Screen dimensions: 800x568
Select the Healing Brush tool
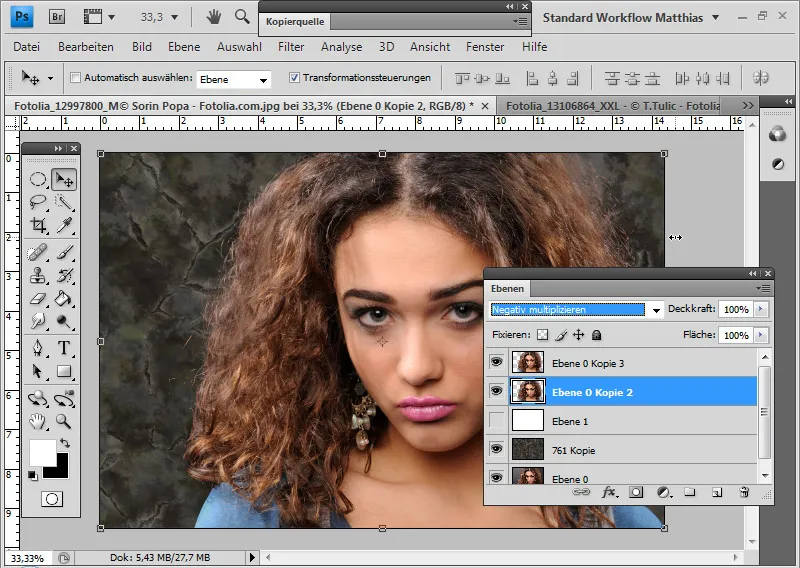tap(38, 252)
